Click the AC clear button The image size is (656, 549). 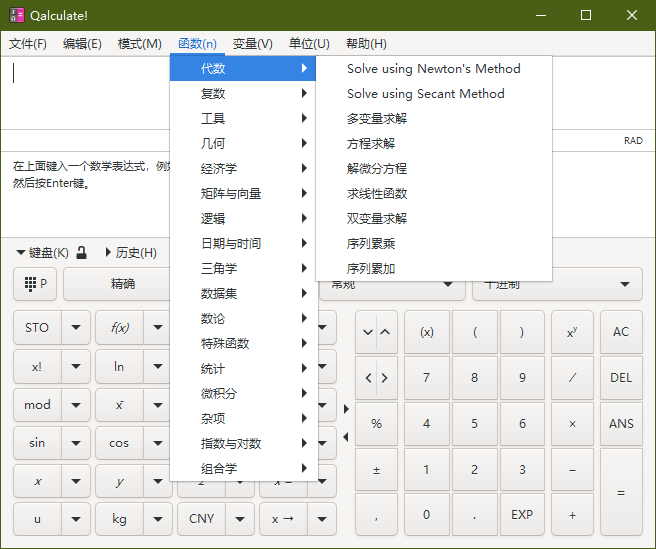click(x=621, y=332)
